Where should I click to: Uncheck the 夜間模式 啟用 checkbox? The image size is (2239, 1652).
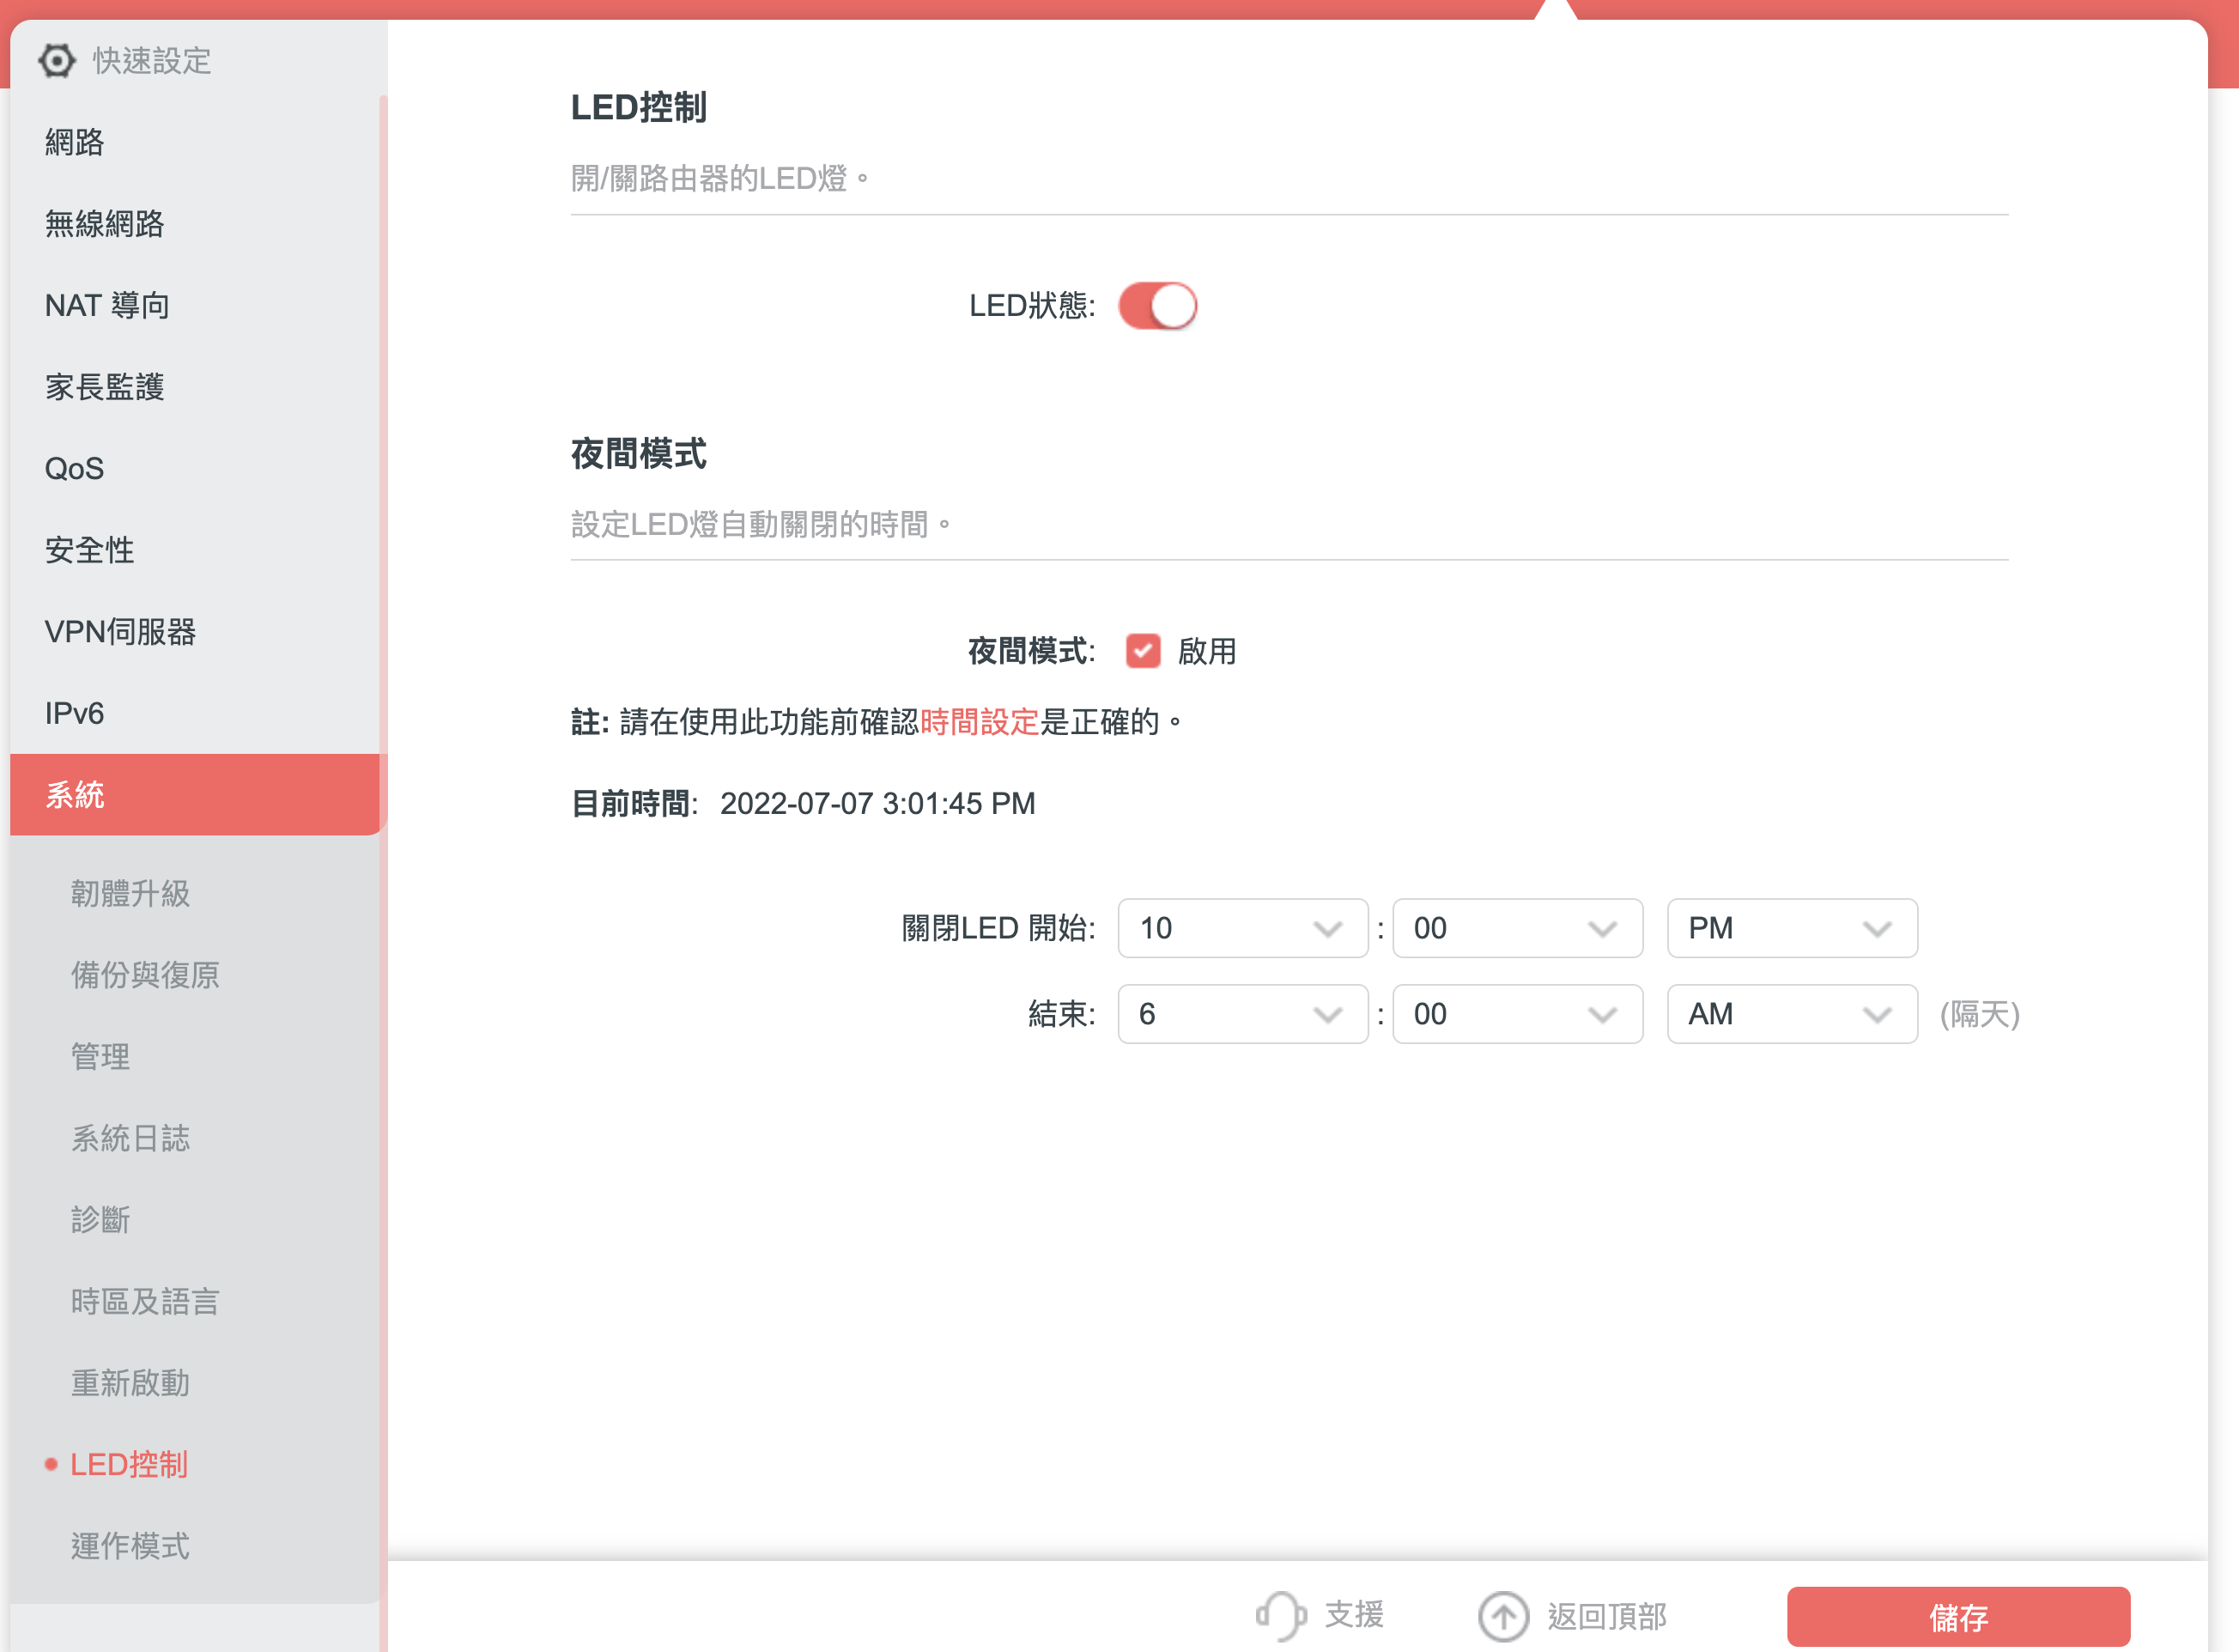click(x=1142, y=651)
